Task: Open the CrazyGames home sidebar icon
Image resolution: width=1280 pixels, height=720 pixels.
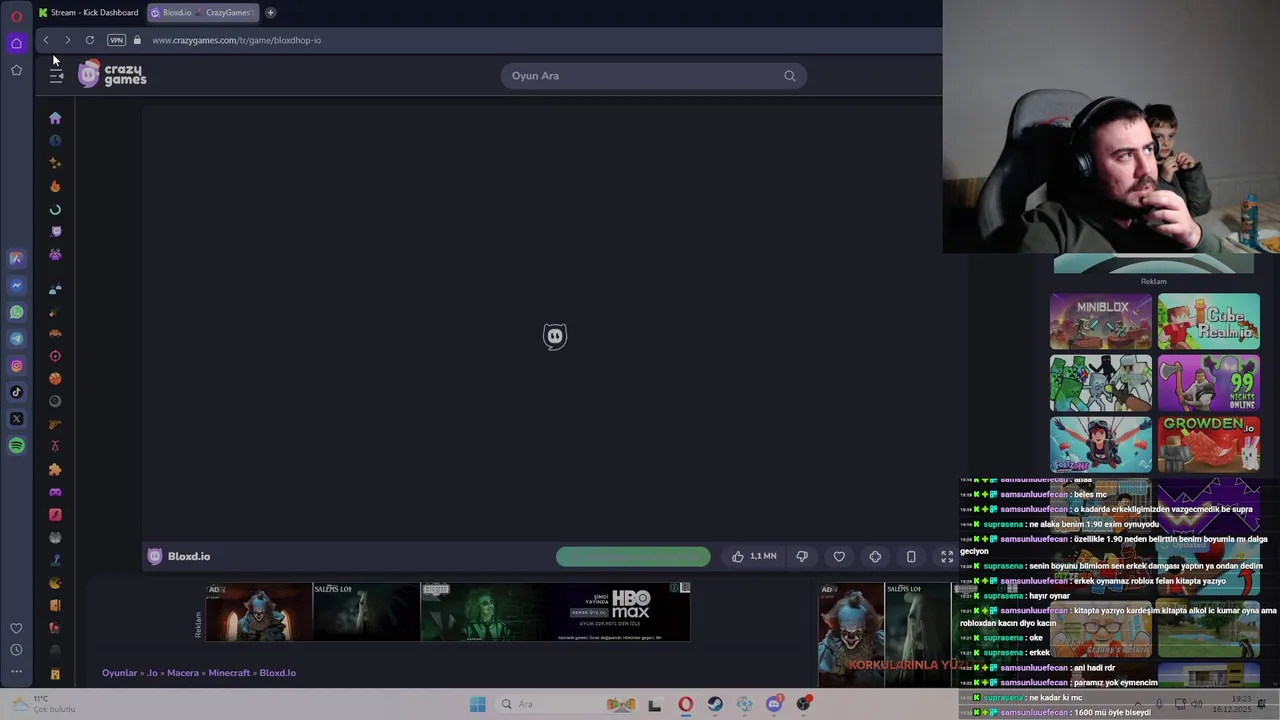Action: point(55,118)
